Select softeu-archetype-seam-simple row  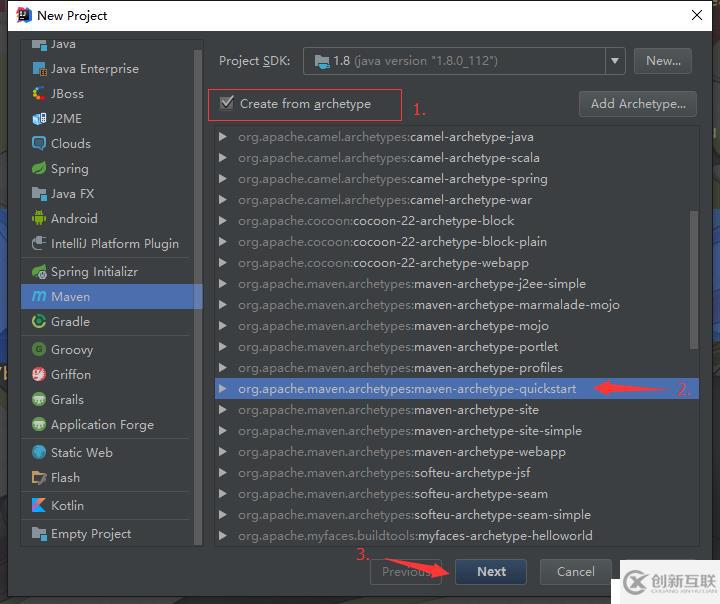click(x=456, y=515)
